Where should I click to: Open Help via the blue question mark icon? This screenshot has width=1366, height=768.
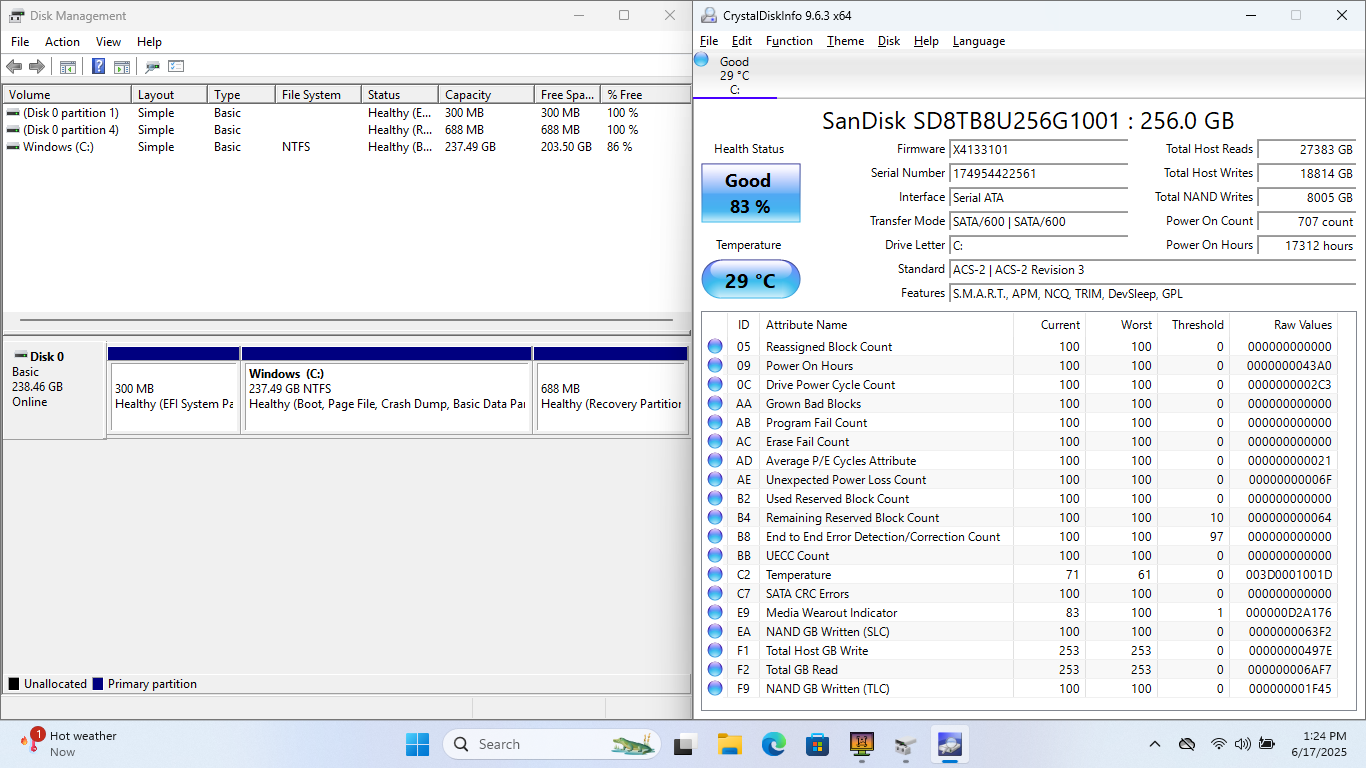(98, 67)
